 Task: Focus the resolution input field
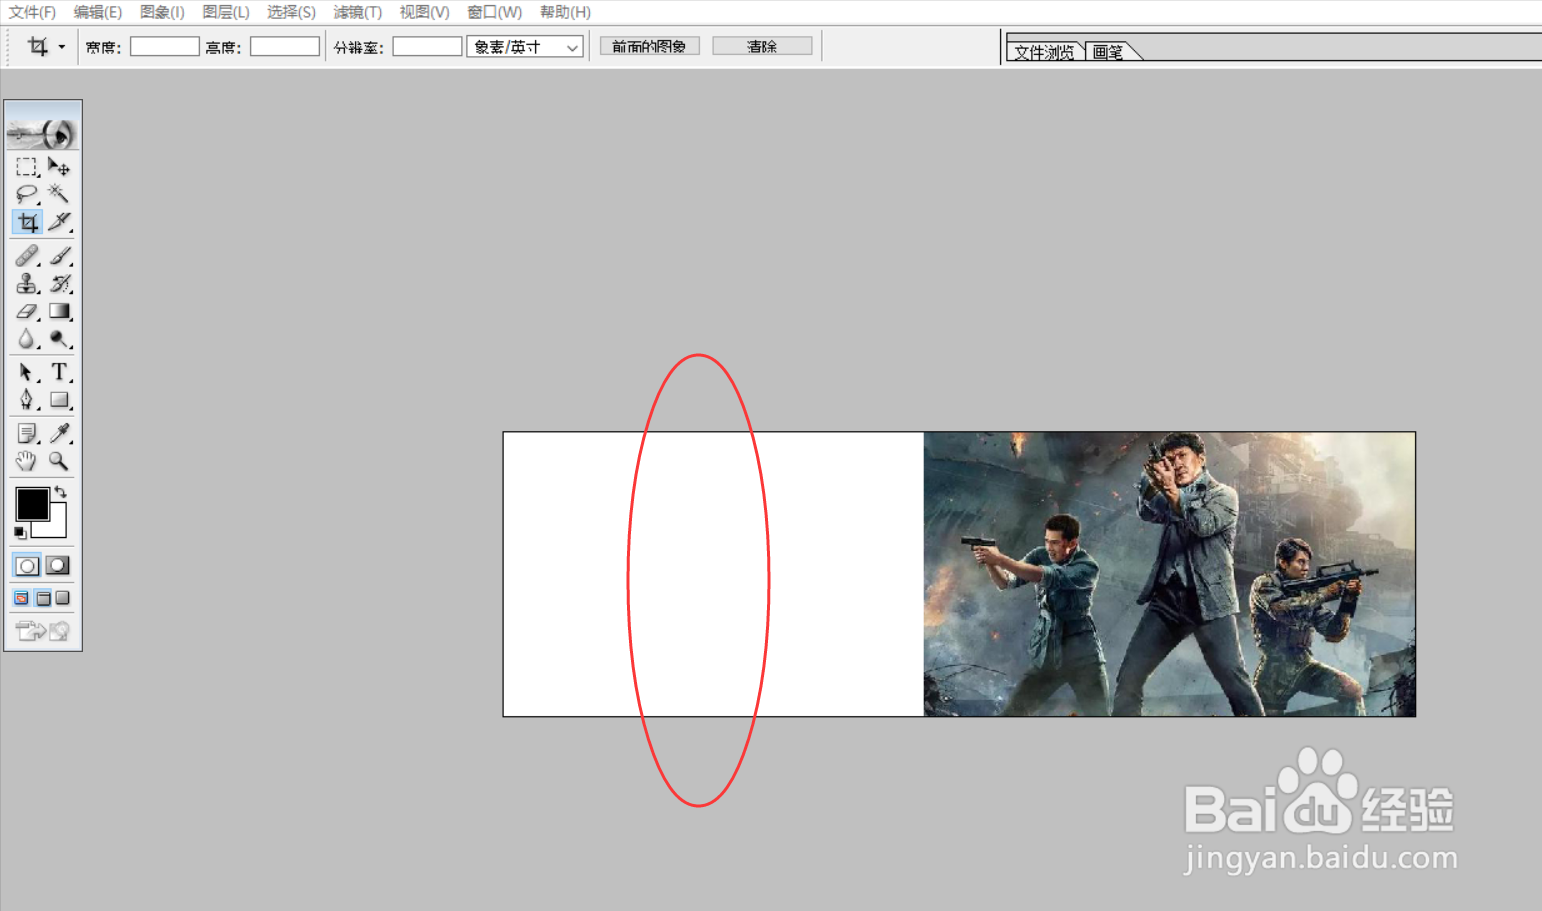pyautogui.click(x=427, y=47)
